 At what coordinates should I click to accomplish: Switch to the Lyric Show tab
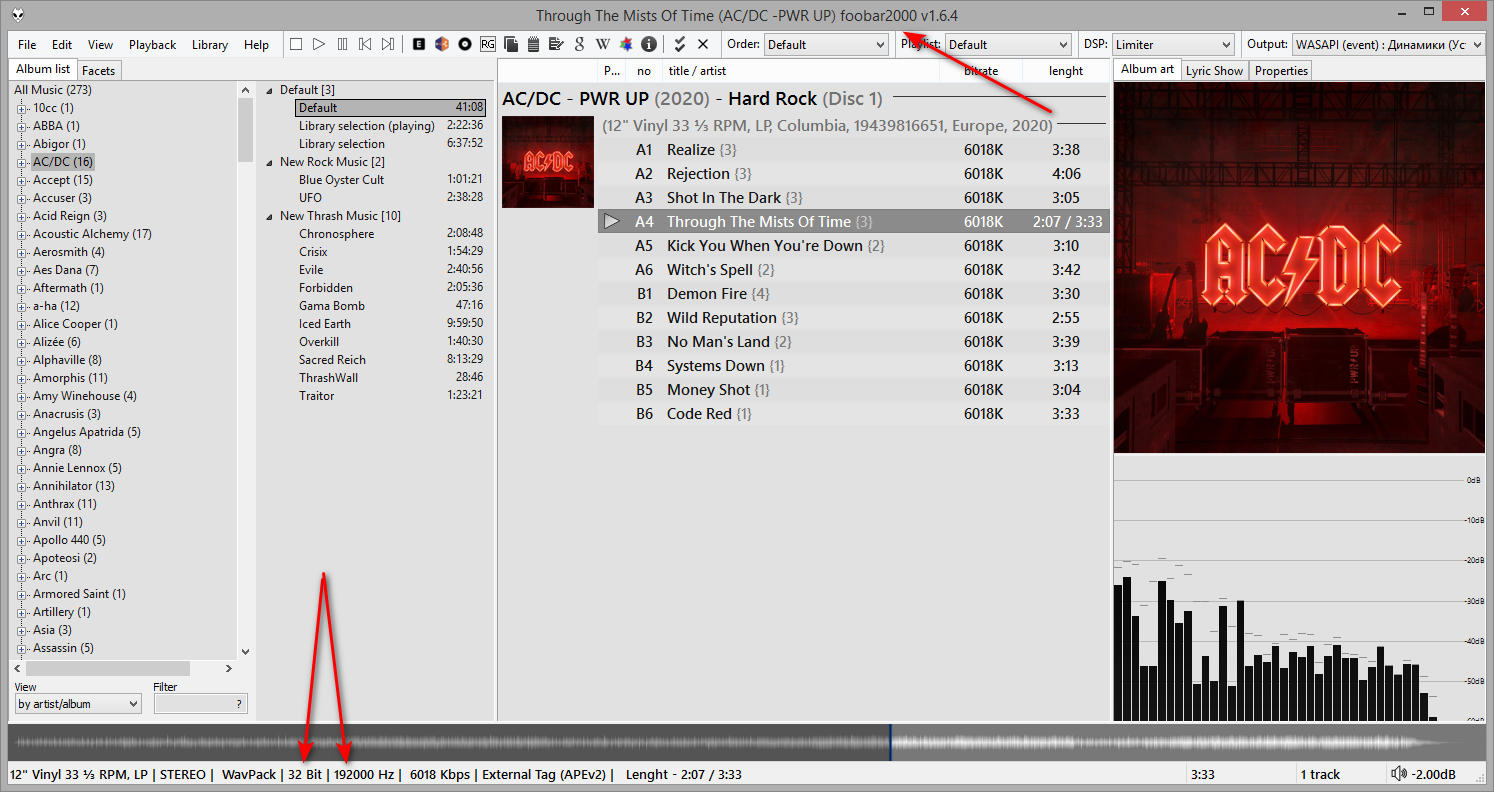(1214, 71)
